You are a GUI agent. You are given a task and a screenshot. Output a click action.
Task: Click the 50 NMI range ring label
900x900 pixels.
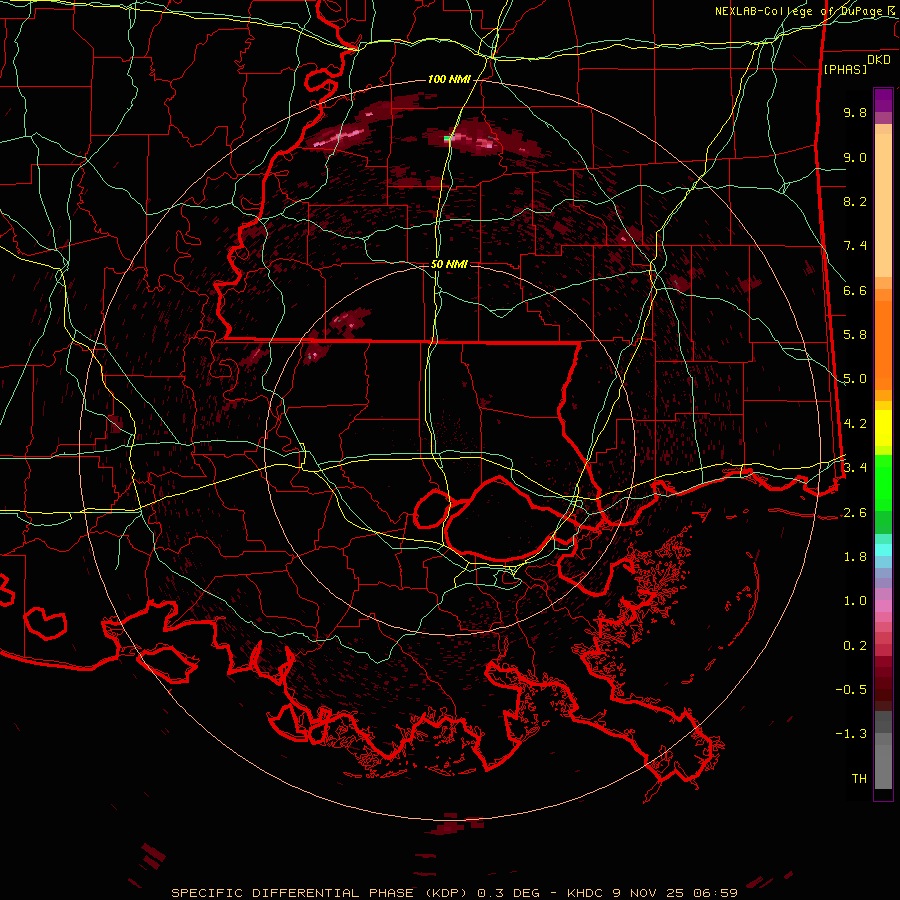(x=449, y=264)
